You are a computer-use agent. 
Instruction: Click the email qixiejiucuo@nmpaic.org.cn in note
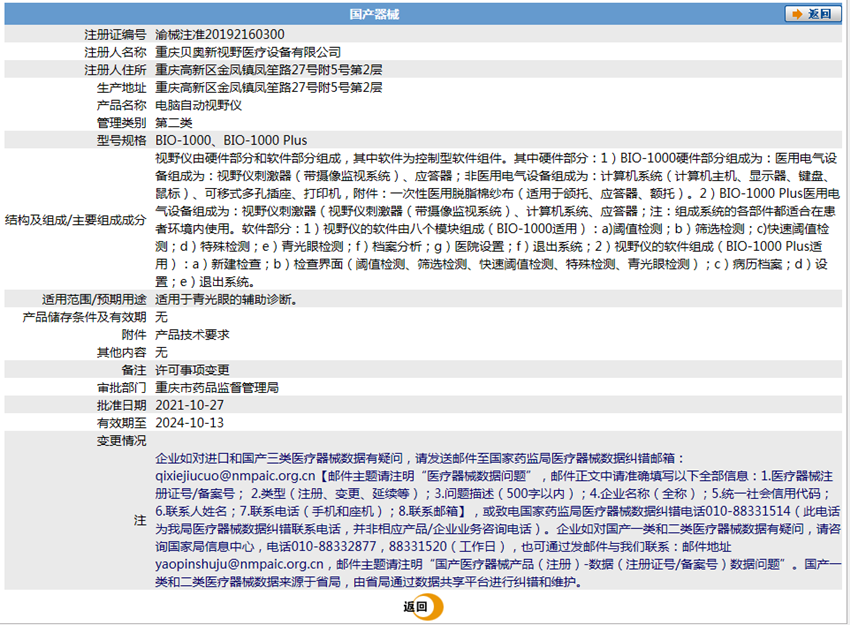(x=235, y=476)
